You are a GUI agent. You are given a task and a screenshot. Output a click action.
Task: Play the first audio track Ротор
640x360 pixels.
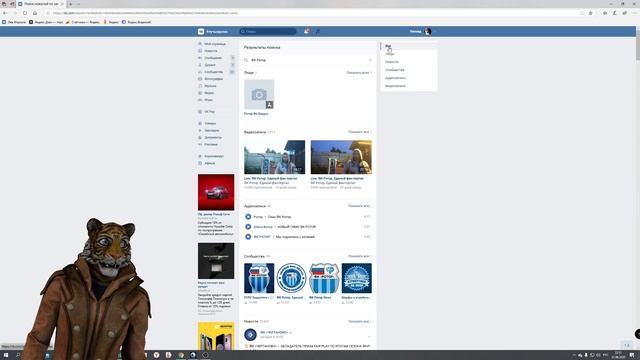click(x=248, y=217)
